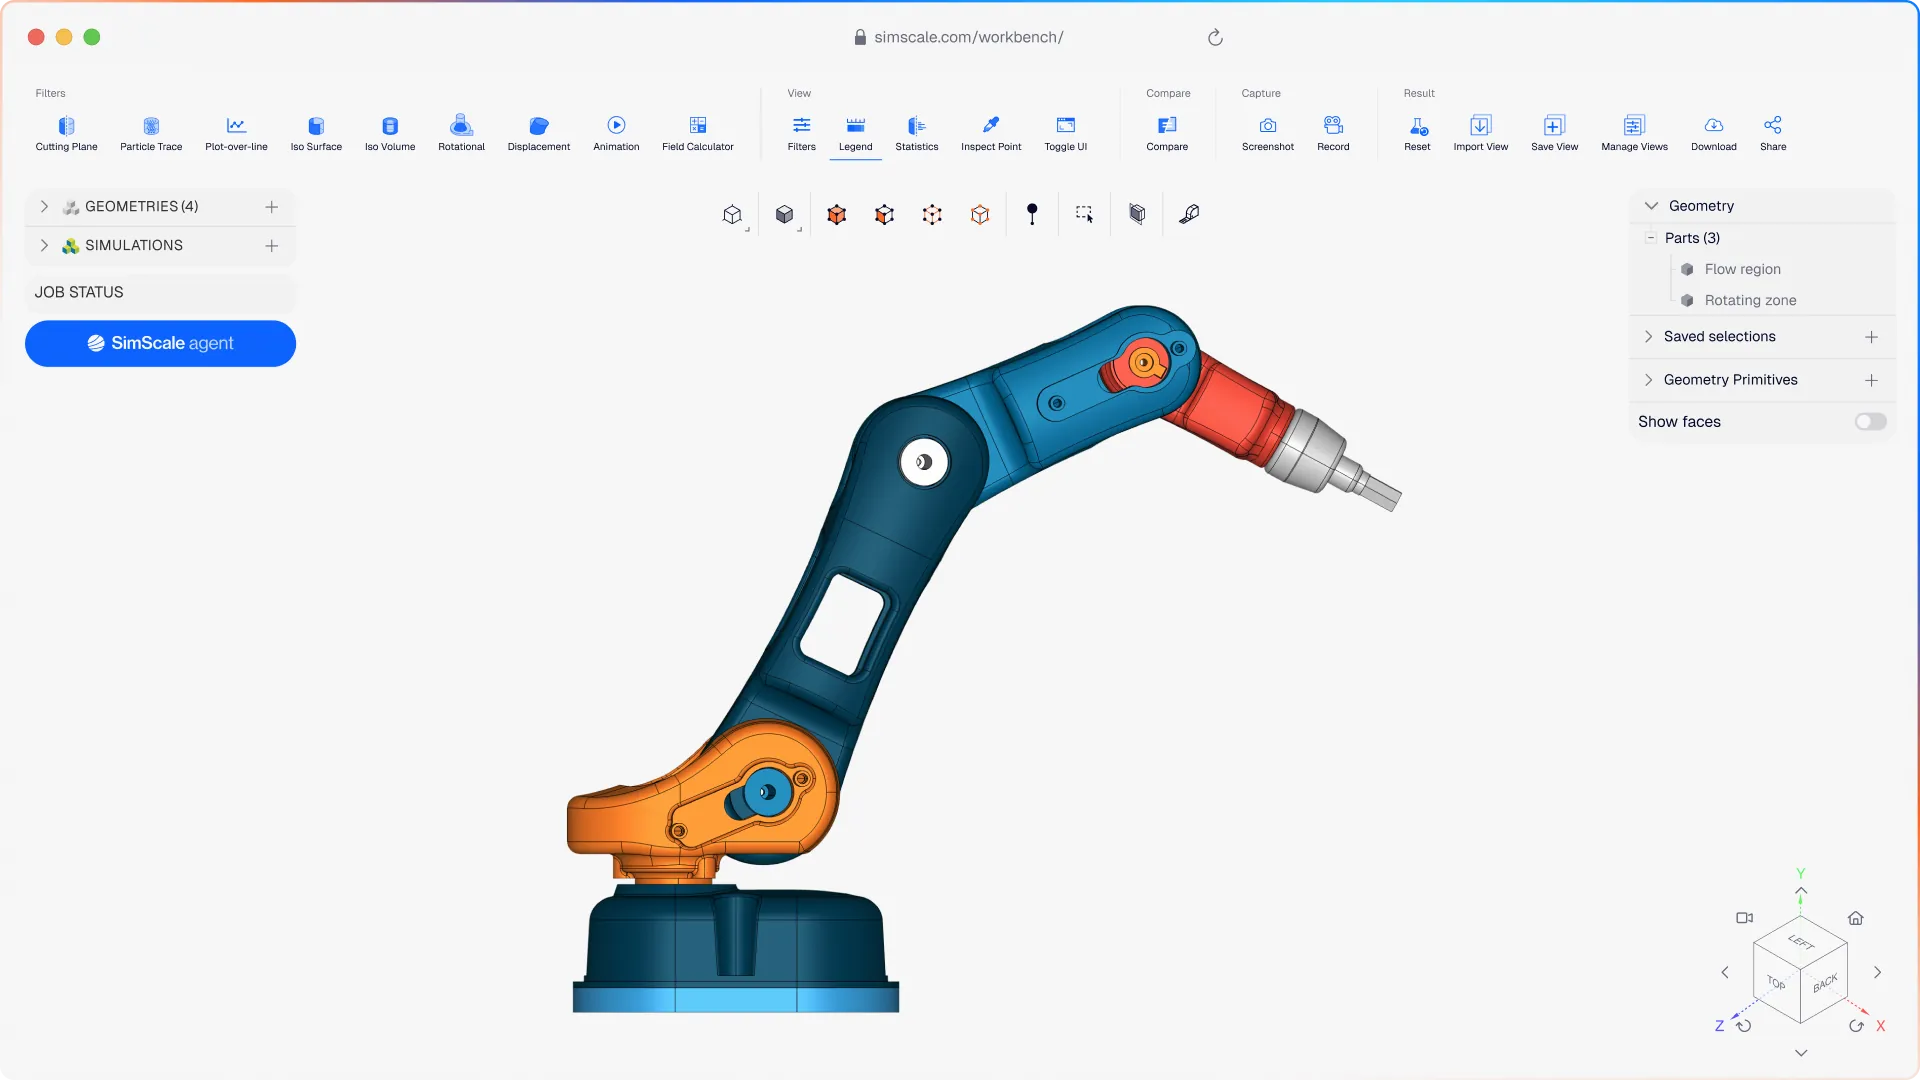Reload the simscale.com page
1920x1080 pixels.
tap(1215, 37)
